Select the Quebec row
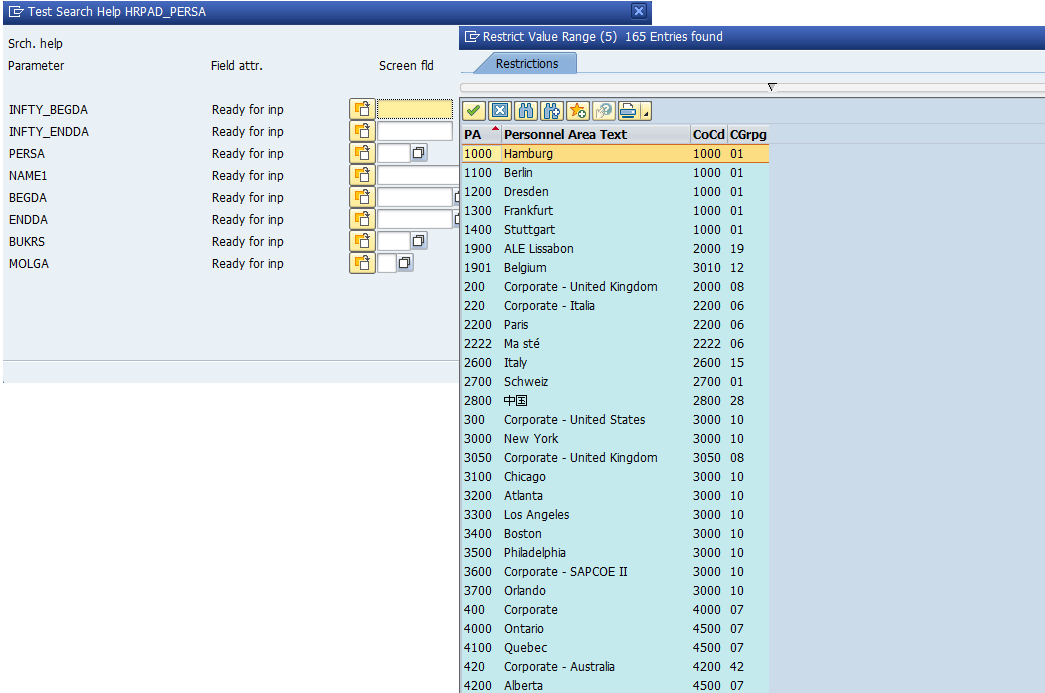The width and height of the screenshot is (1045, 693). [615, 647]
